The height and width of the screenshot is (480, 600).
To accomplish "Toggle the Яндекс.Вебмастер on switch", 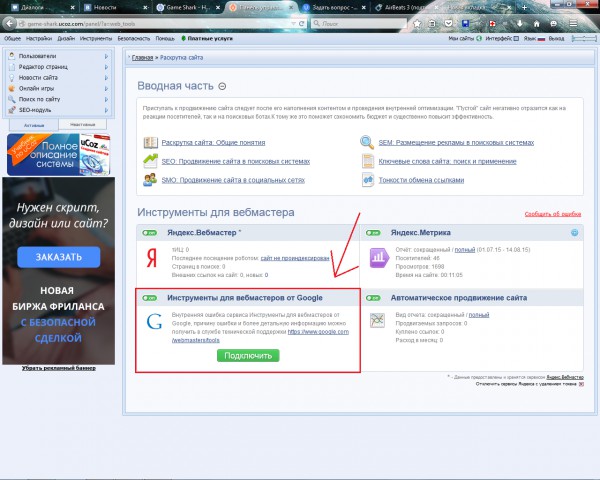I will pos(150,233).
